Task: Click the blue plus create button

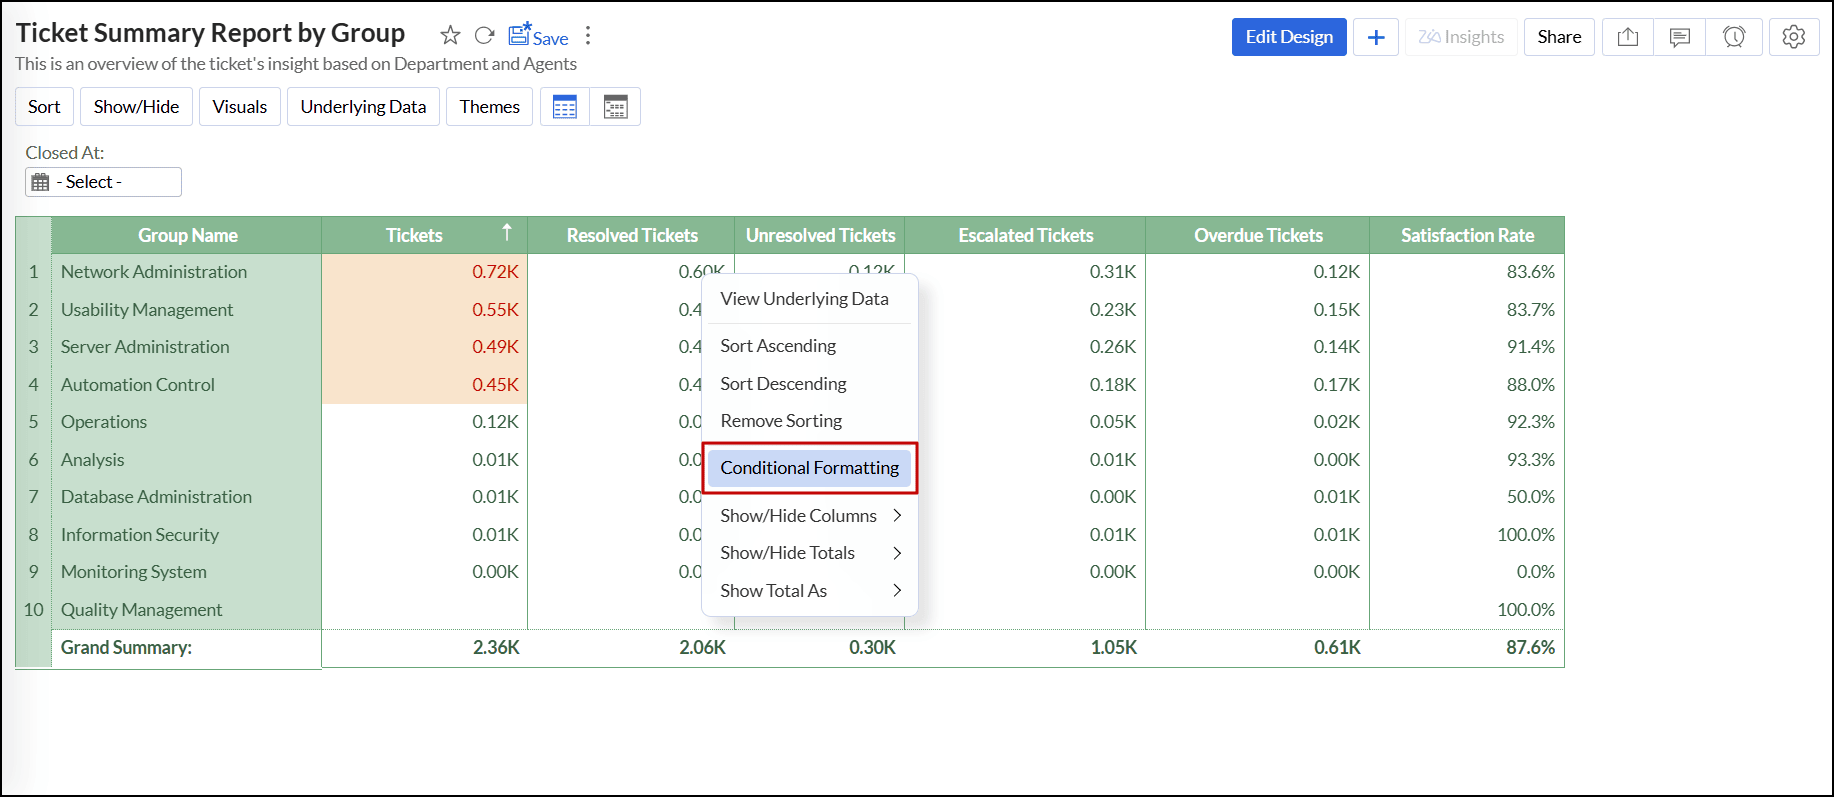Action: pos(1376,37)
